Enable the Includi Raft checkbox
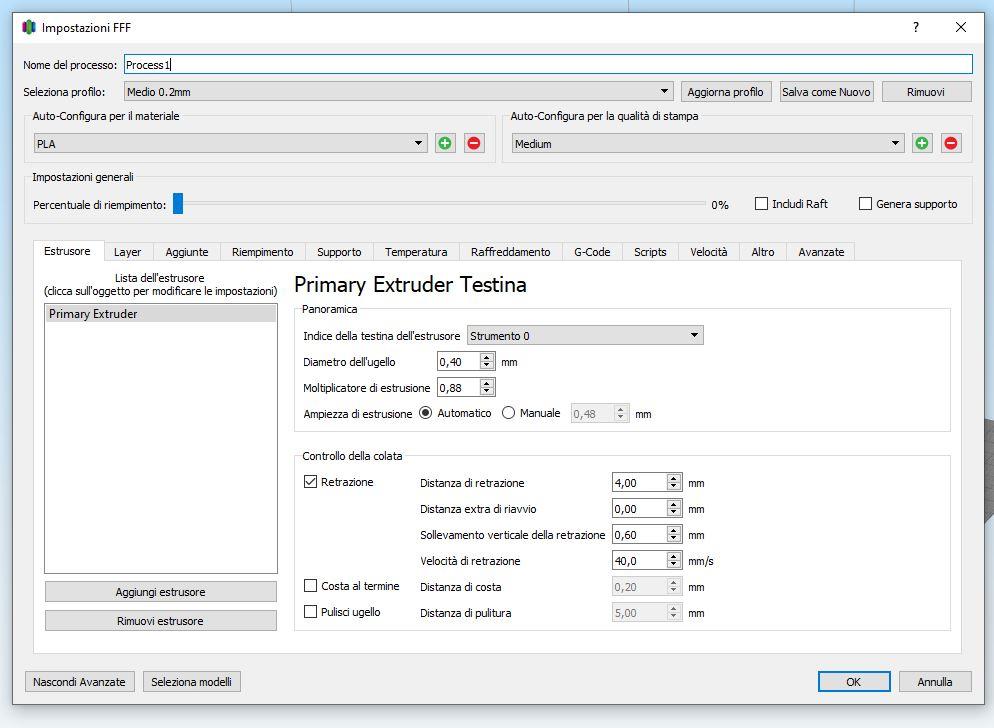The image size is (994, 728). [x=762, y=204]
